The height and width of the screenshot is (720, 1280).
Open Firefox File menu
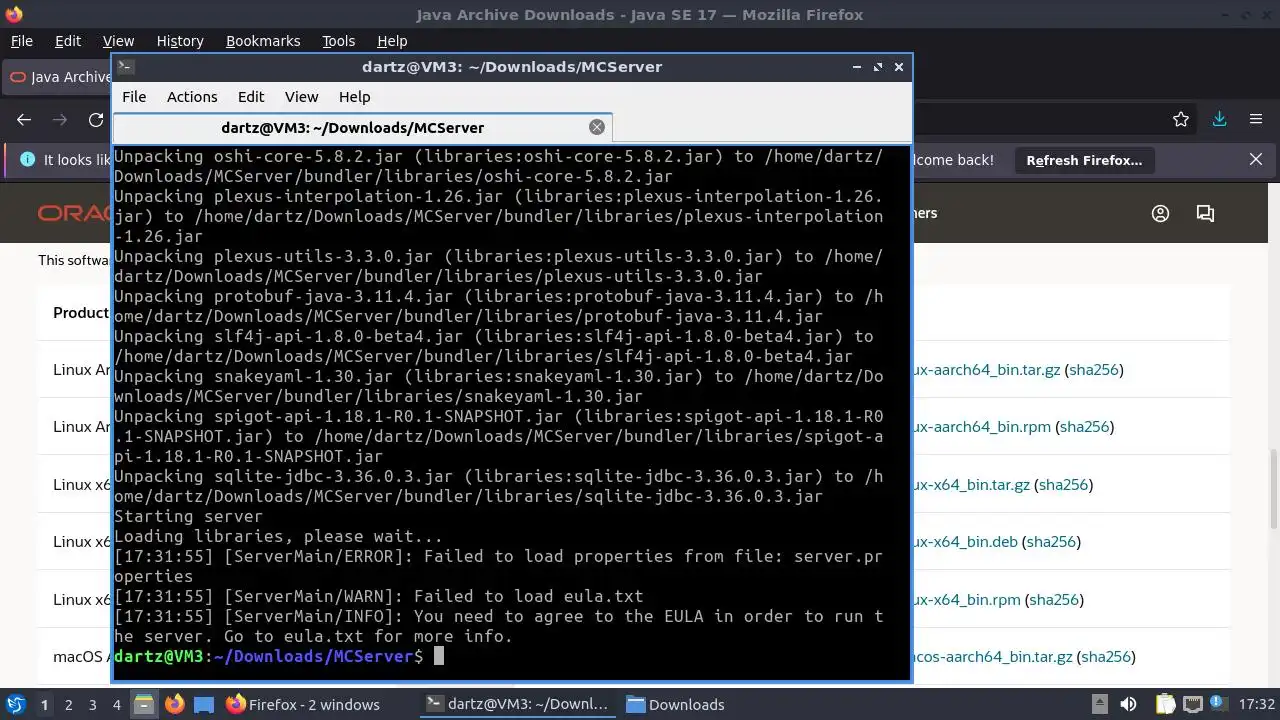pyautogui.click(x=21, y=41)
